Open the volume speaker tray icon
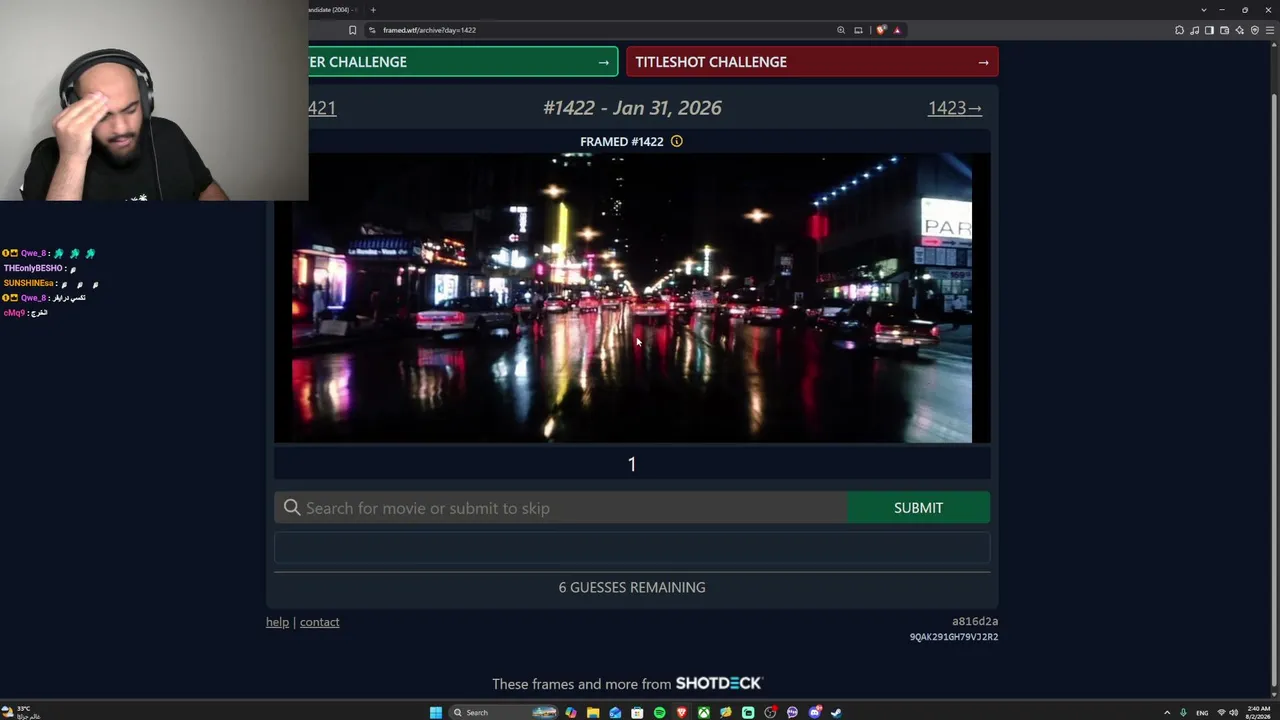The height and width of the screenshot is (720, 1280). click(x=1233, y=712)
